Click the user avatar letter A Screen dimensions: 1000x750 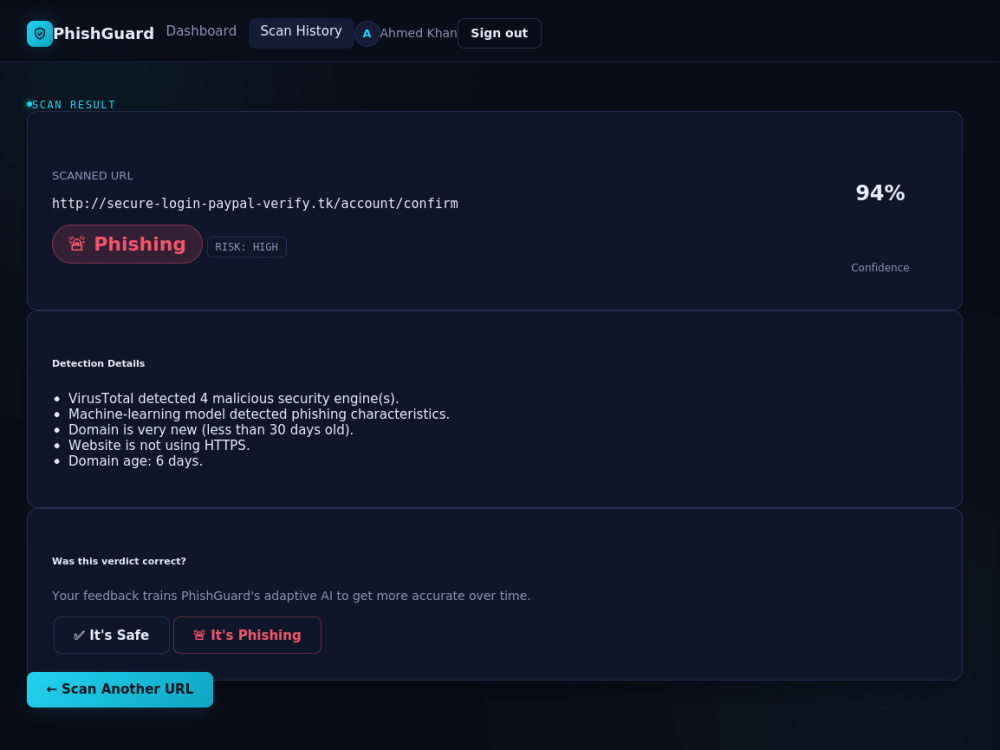pos(367,34)
